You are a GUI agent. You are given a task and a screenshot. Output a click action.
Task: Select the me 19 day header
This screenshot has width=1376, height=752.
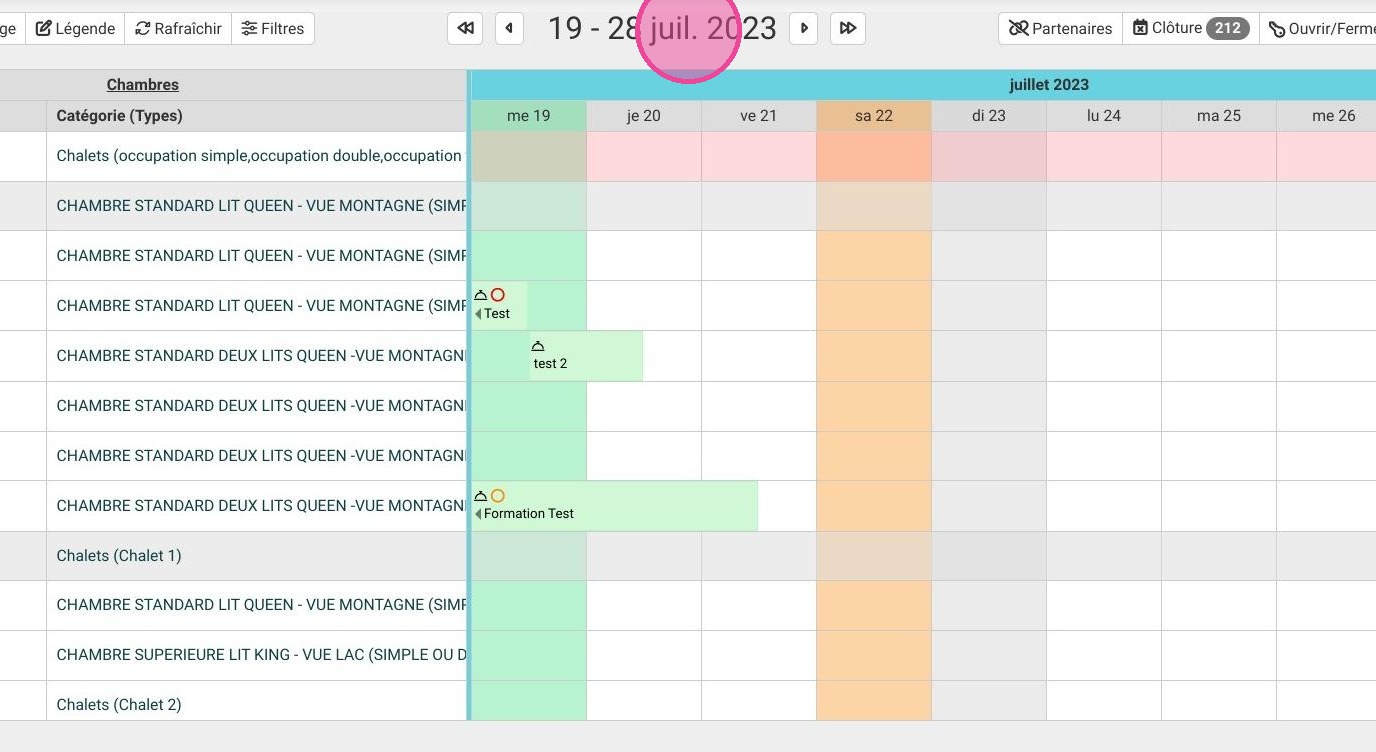pyautogui.click(x=529, y=116)
